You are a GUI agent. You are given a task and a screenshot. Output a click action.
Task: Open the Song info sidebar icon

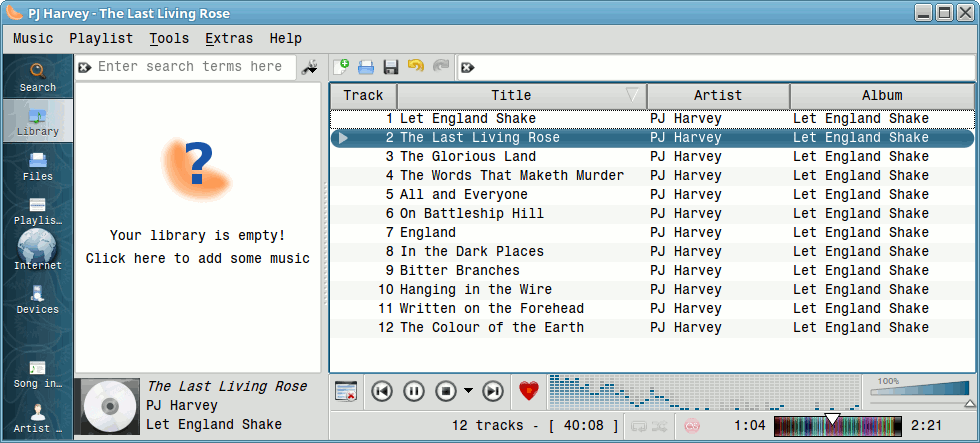[x=38, y=374]
